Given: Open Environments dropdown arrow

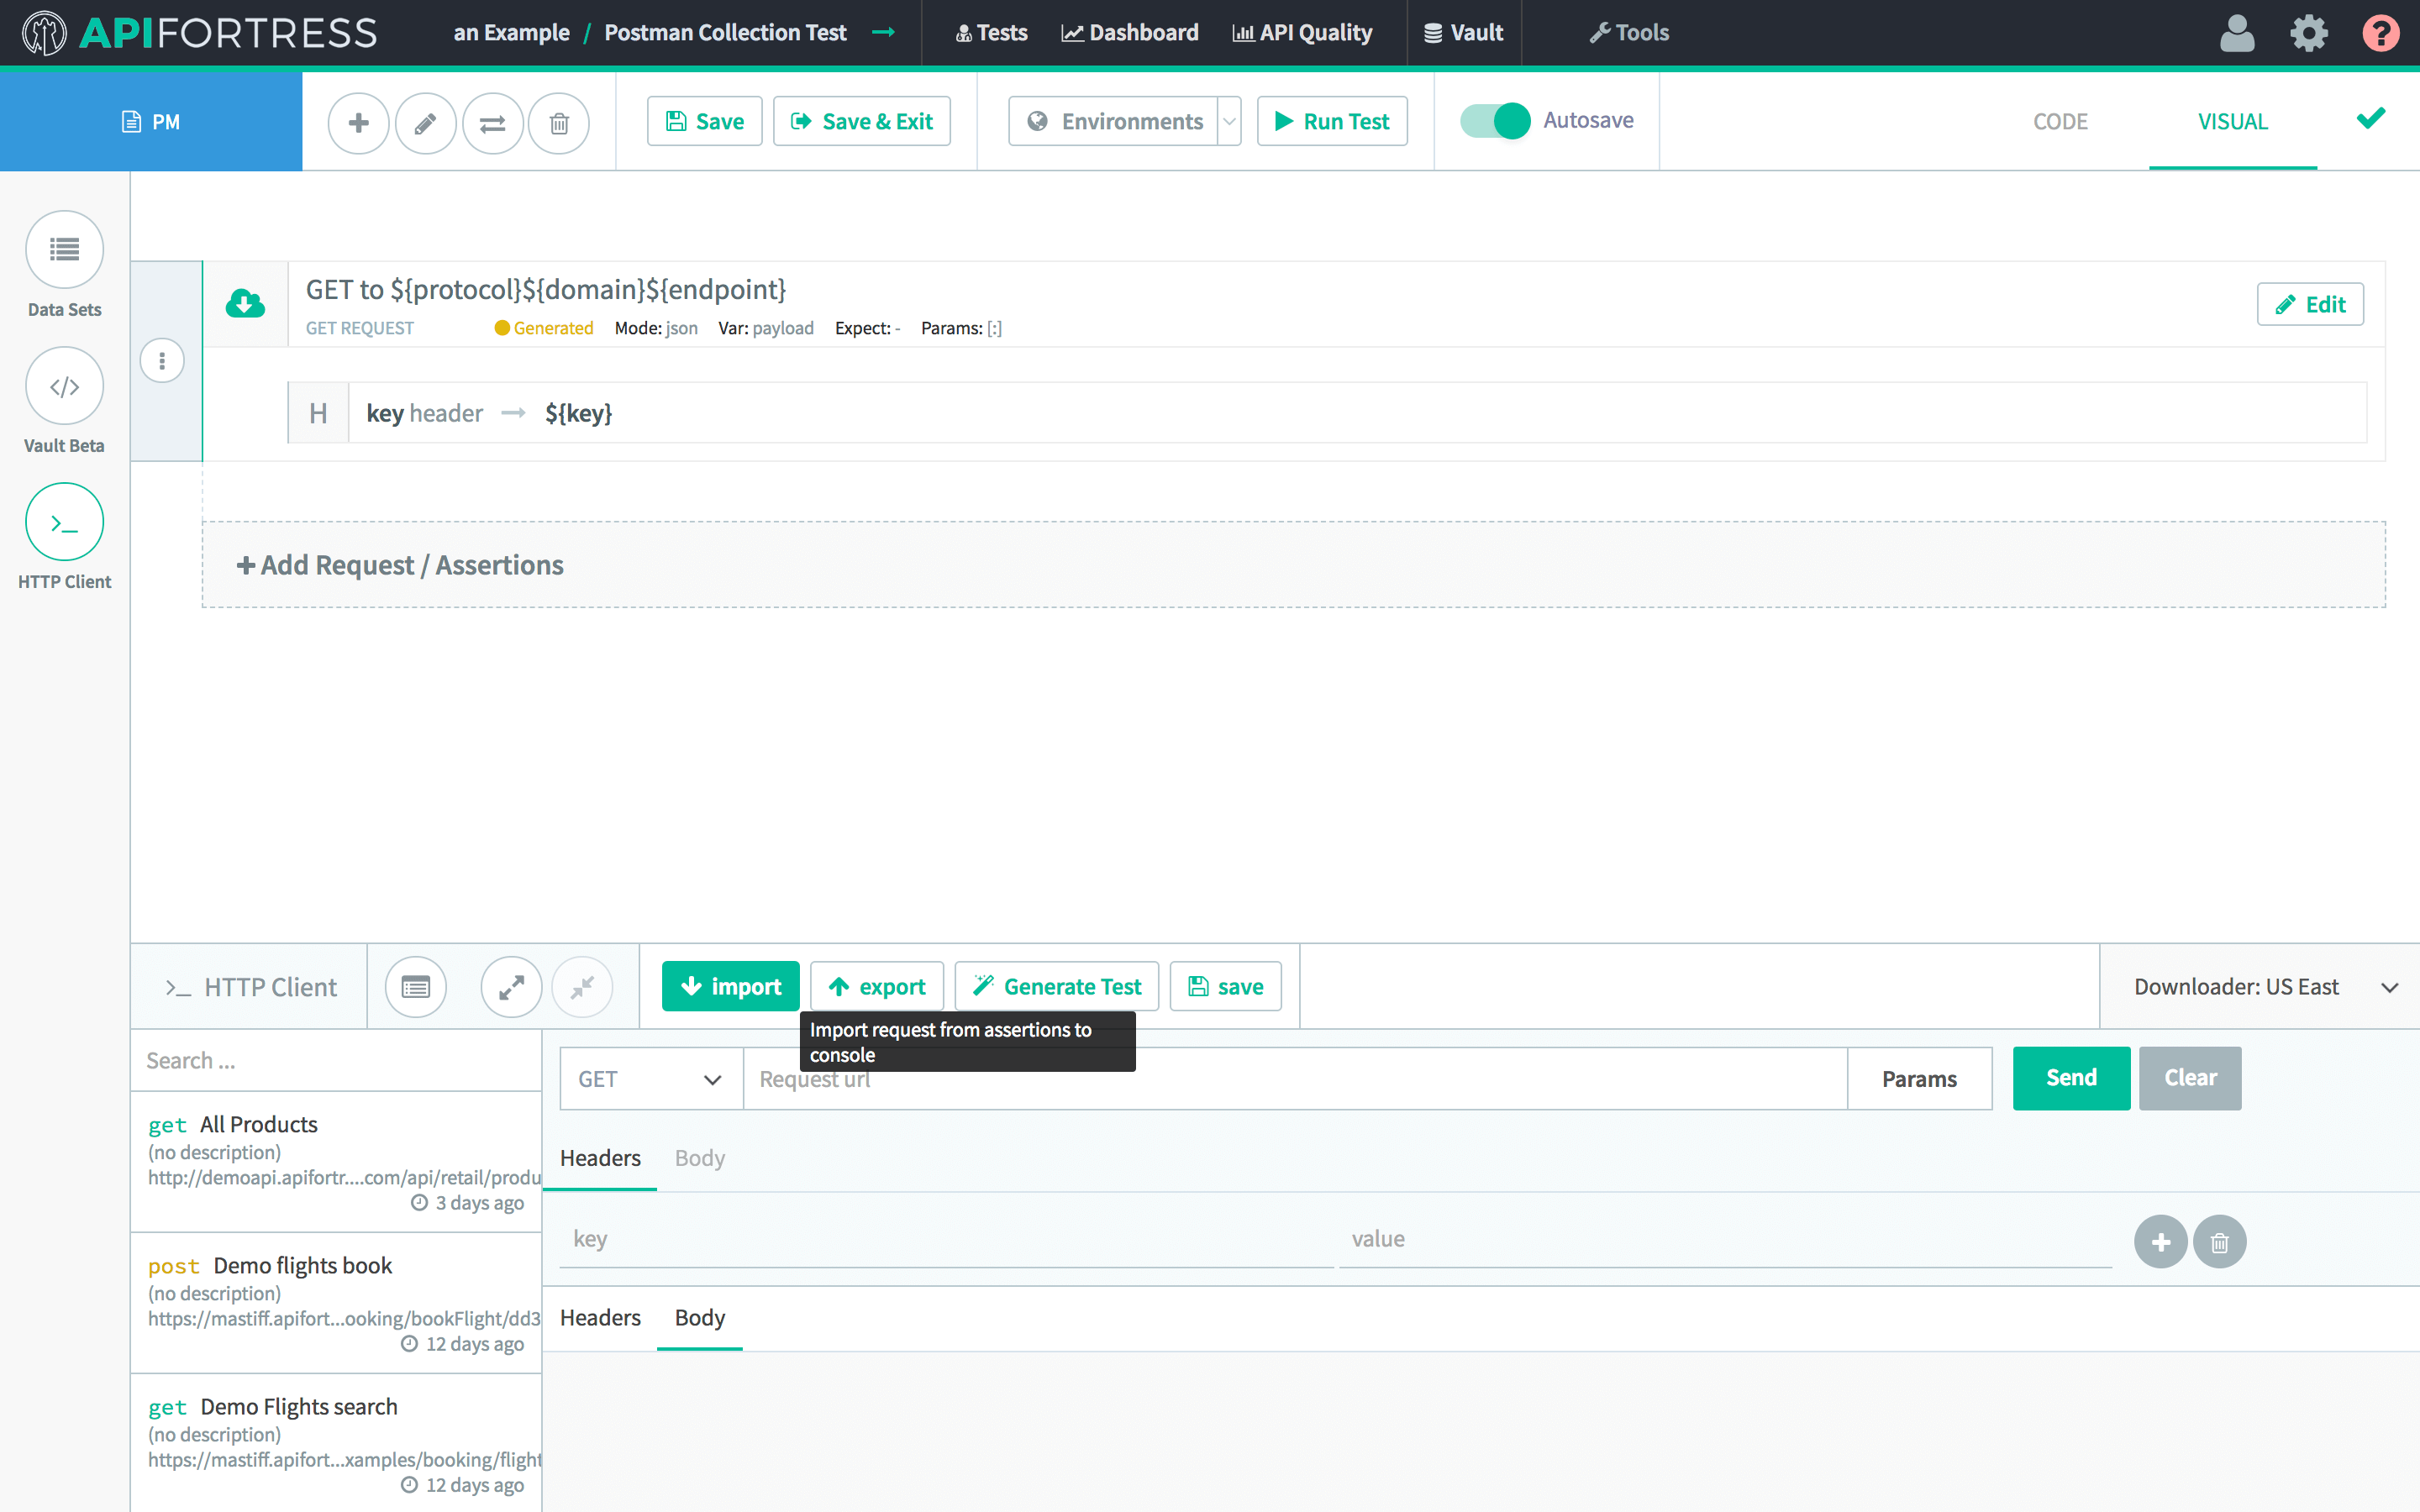Looking at the screenshot, I should [1230, 121].
